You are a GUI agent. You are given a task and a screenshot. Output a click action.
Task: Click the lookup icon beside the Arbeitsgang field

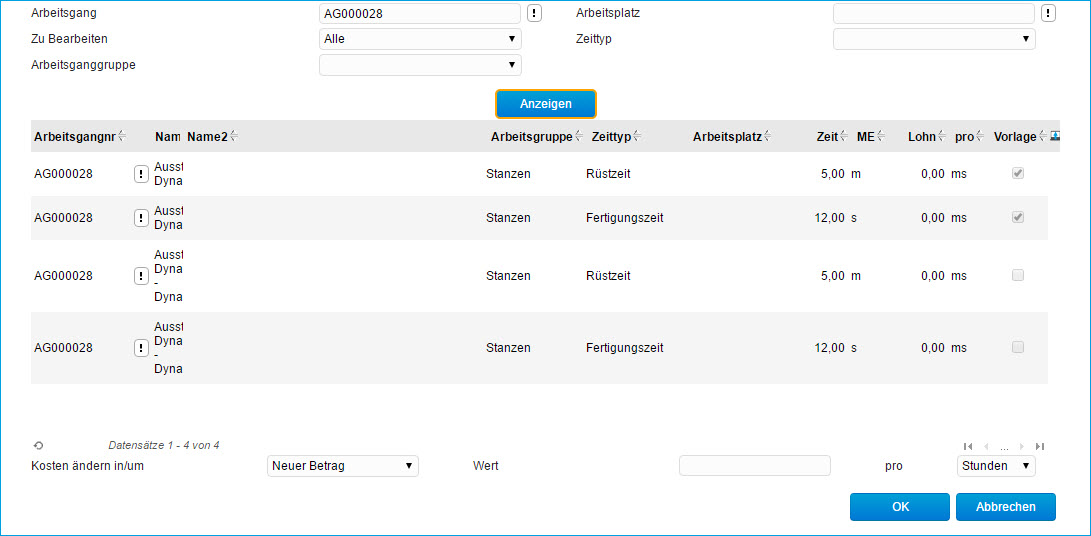535,13
